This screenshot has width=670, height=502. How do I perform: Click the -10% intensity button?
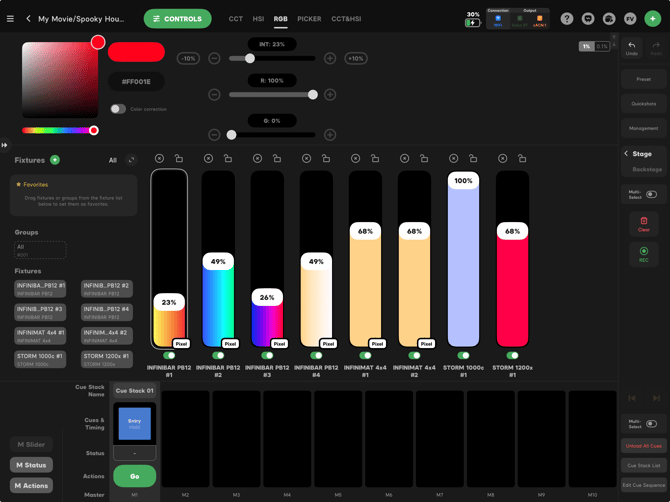[x=188, y=59]
